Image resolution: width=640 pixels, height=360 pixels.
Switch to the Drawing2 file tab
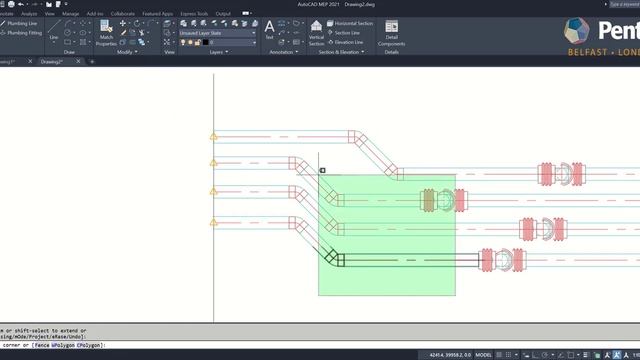pyautogui.click(x=52, y=62)
